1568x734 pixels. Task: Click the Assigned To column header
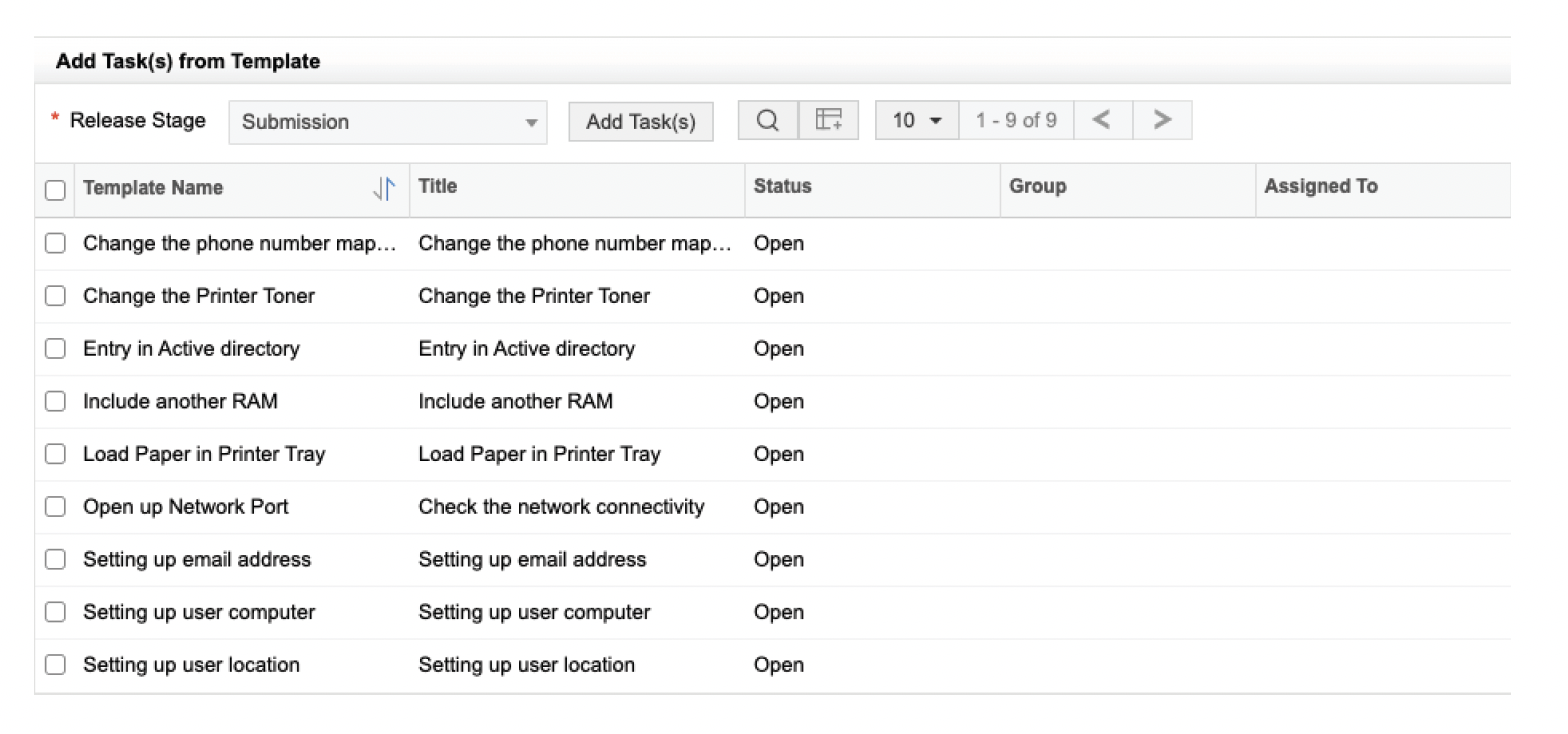pyautogui.click(x=1320, y=187)
